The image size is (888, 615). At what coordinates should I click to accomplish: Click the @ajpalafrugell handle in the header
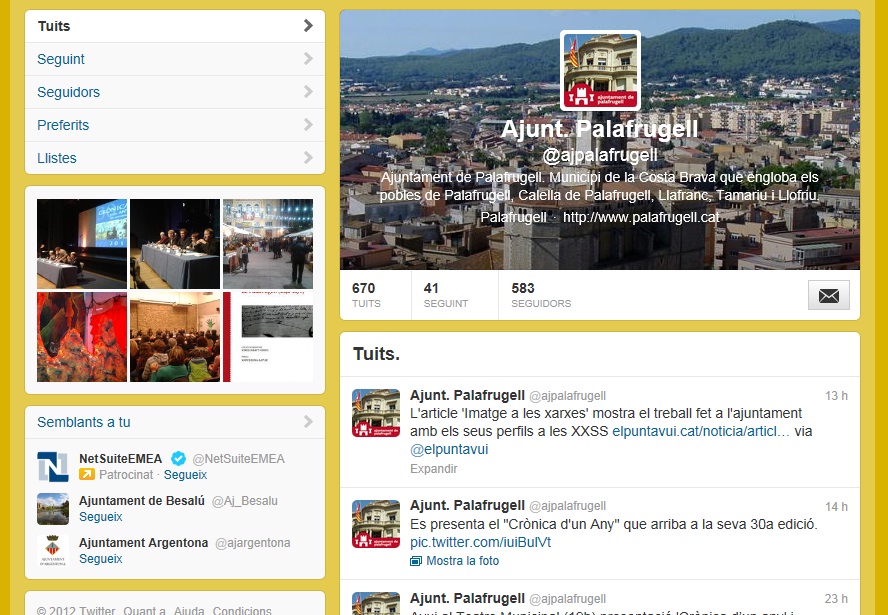click(x=600, y=155)
